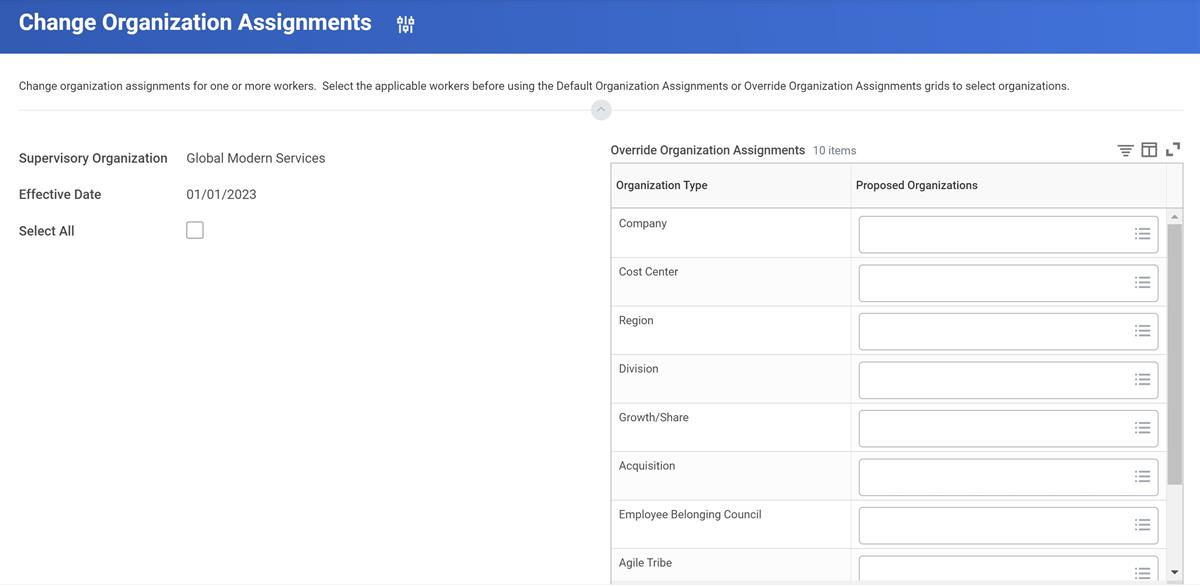Open the grid column preferences icon
The height and width of the screenshot is (587, 1200).
click(1149, 150)
